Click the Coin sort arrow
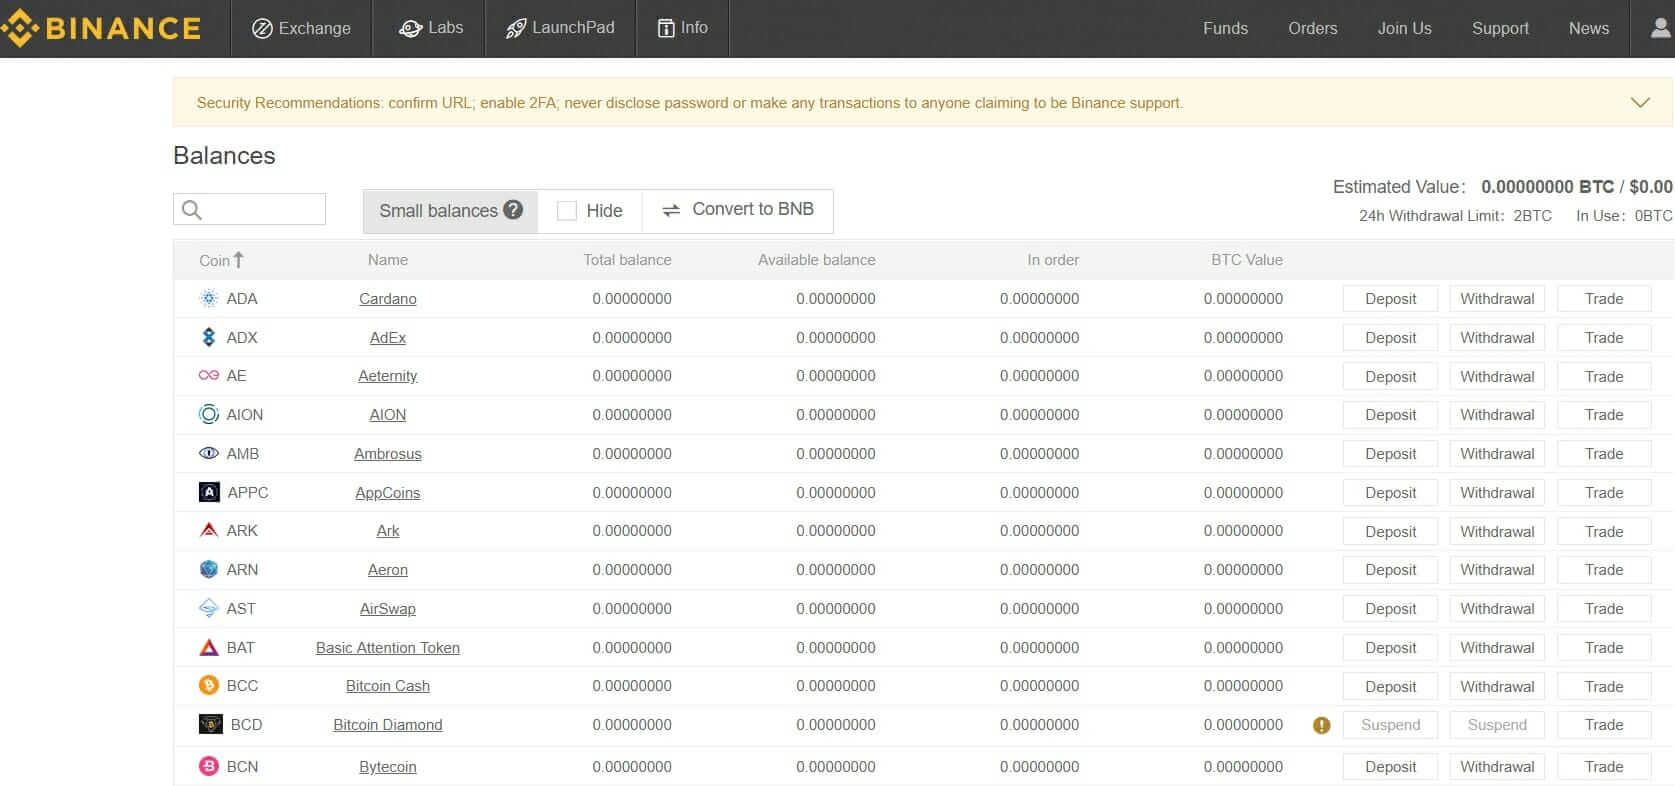 point(238,260)
